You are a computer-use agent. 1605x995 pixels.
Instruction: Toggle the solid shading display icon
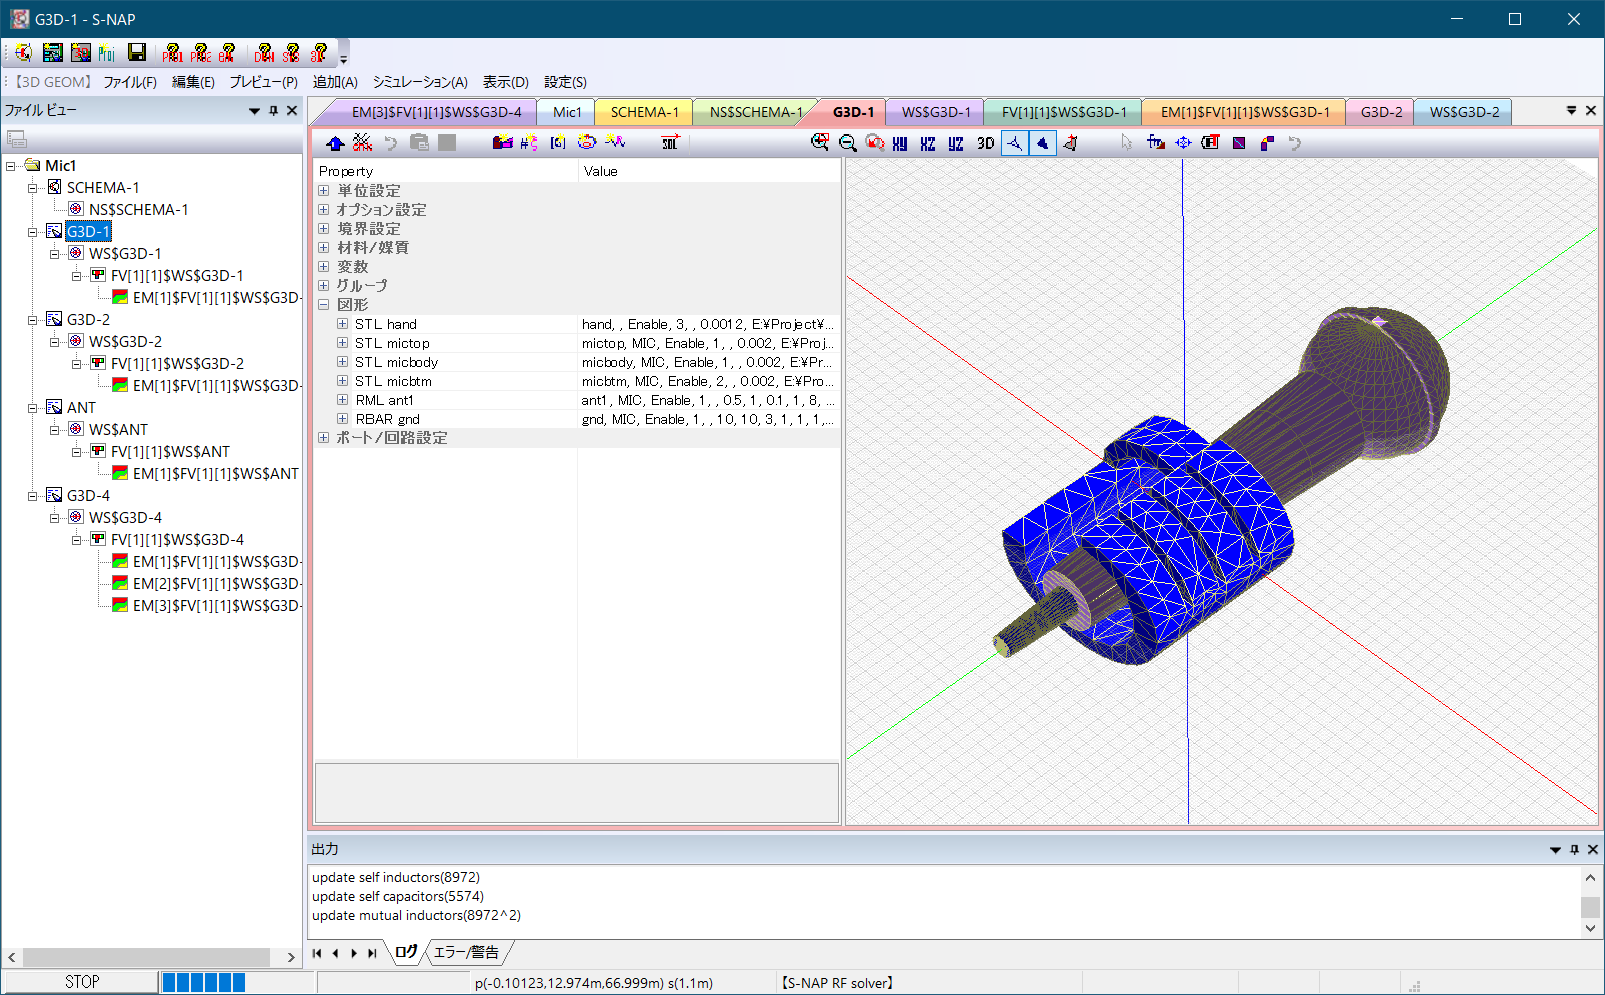point(1042,143)
